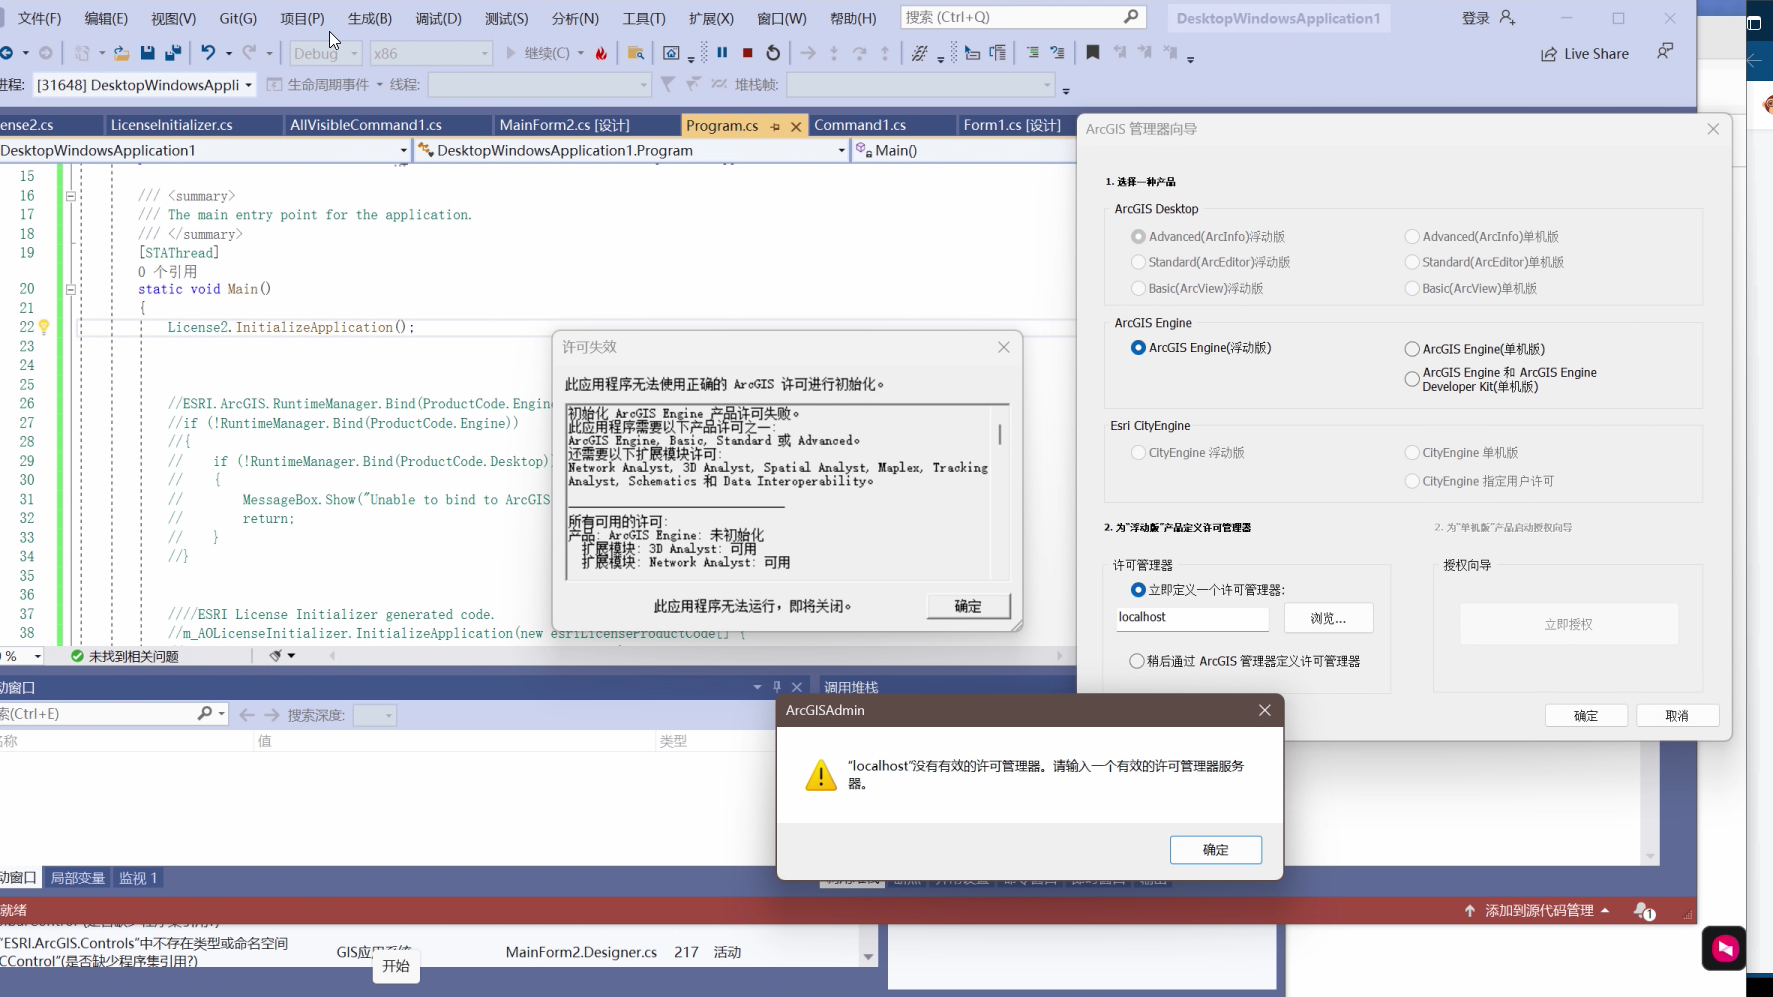Click the 浏览... button in the ArcGIS wizard
Image resolution: width=1773 pixels, height=997 pixels.
point(1328,618)
